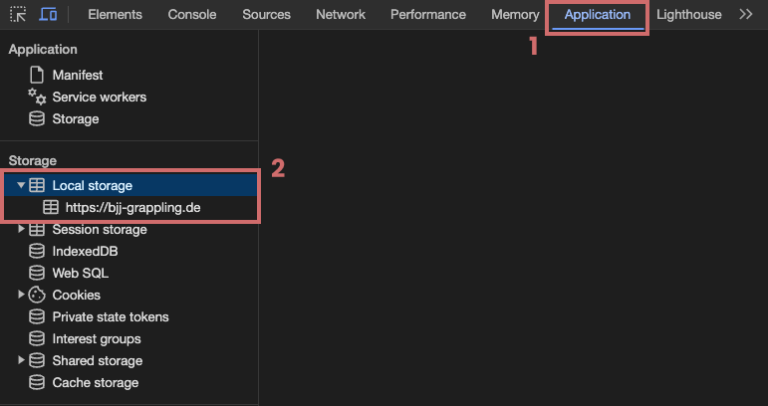Click the inspect element picker icon

click(x=17, y=15)
